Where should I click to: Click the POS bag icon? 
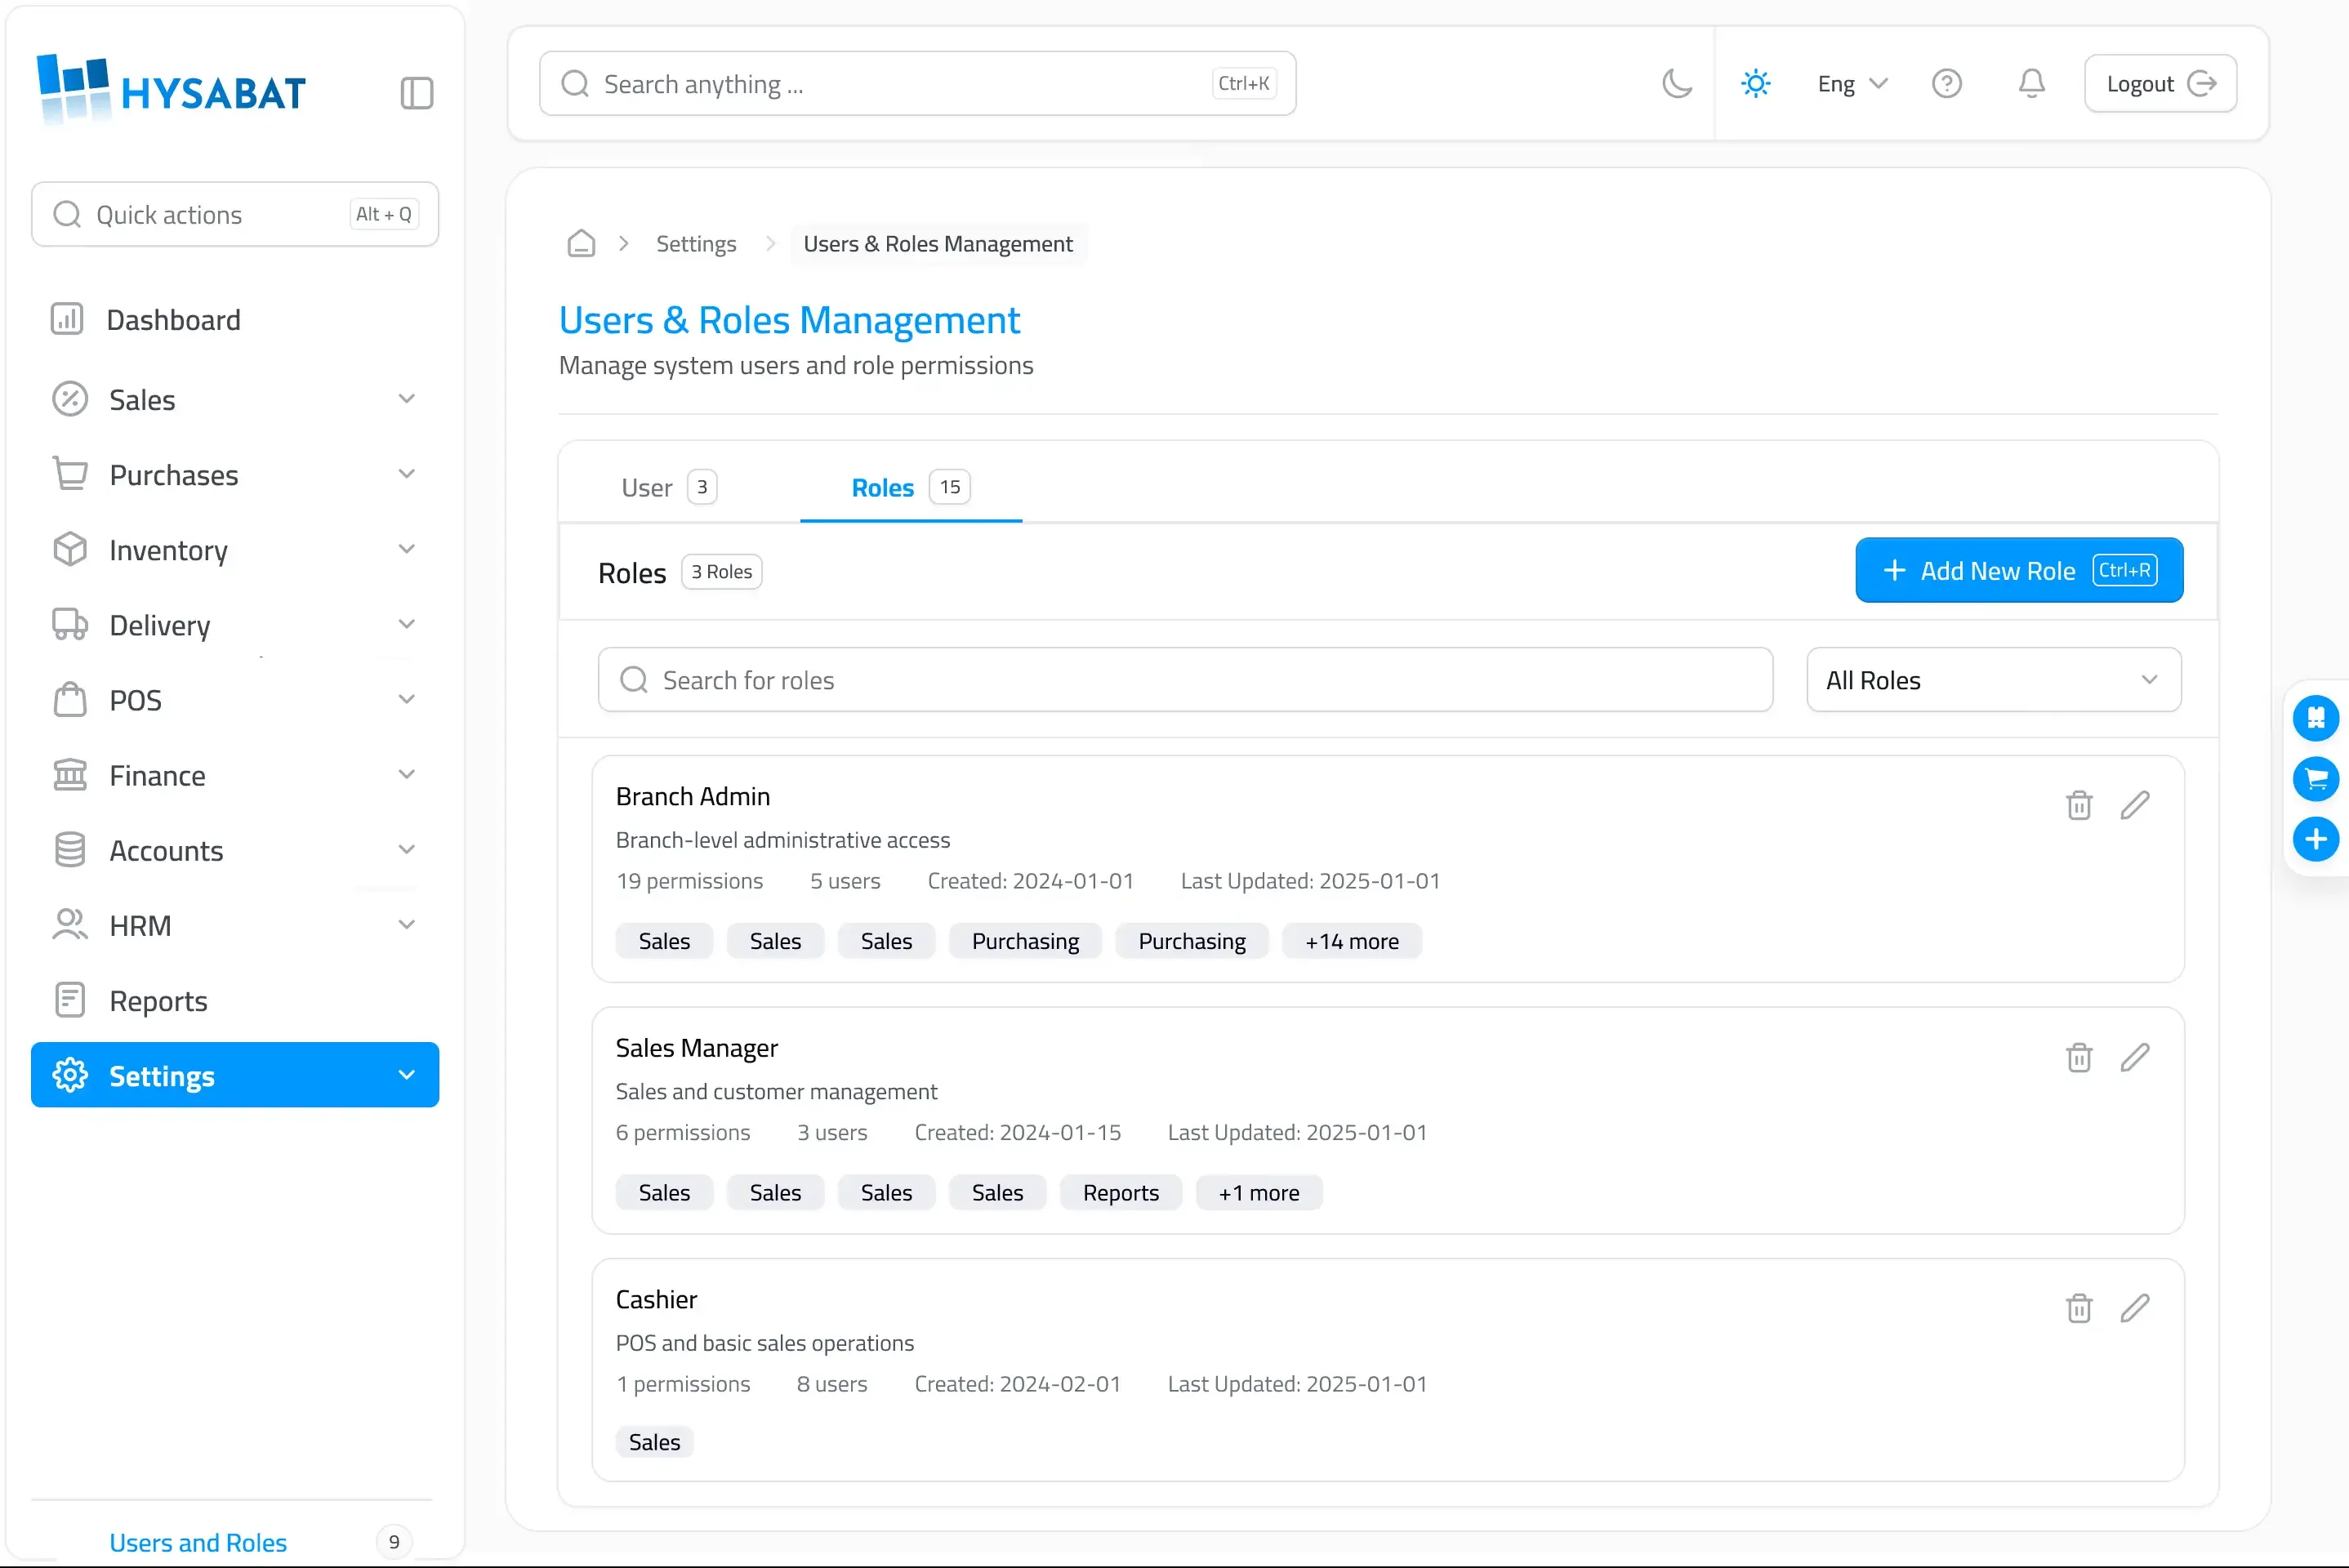coord(70,699)
